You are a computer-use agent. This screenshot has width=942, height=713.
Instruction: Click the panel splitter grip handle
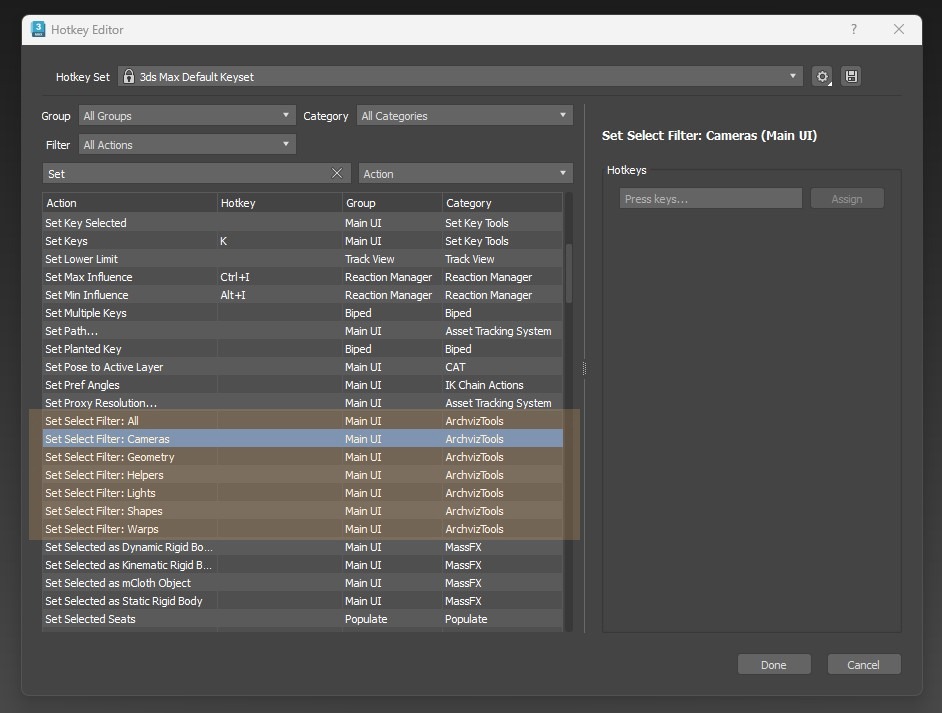[584, 368]
